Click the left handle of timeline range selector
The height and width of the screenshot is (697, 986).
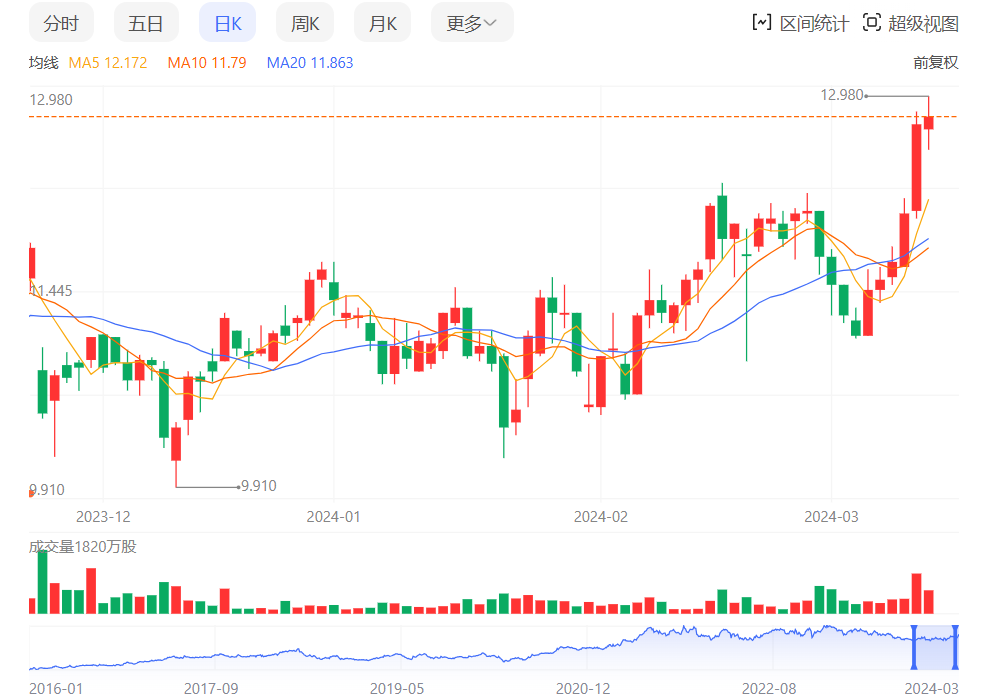pos(914,647)
